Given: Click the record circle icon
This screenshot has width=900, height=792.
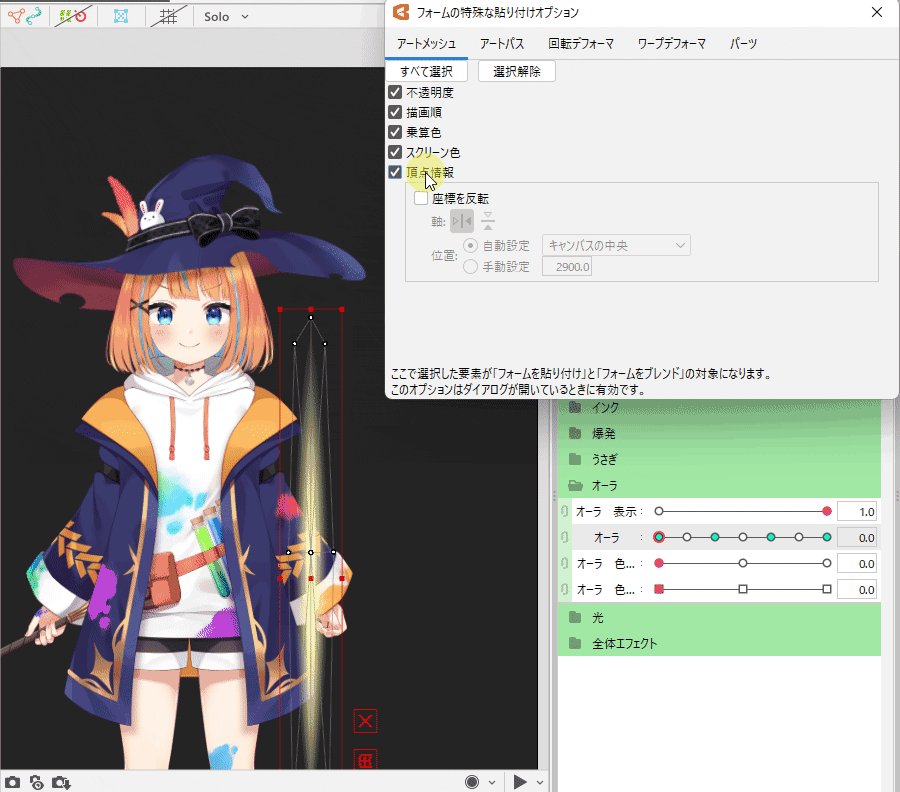Looking at the screenshot, I should 472,782.
